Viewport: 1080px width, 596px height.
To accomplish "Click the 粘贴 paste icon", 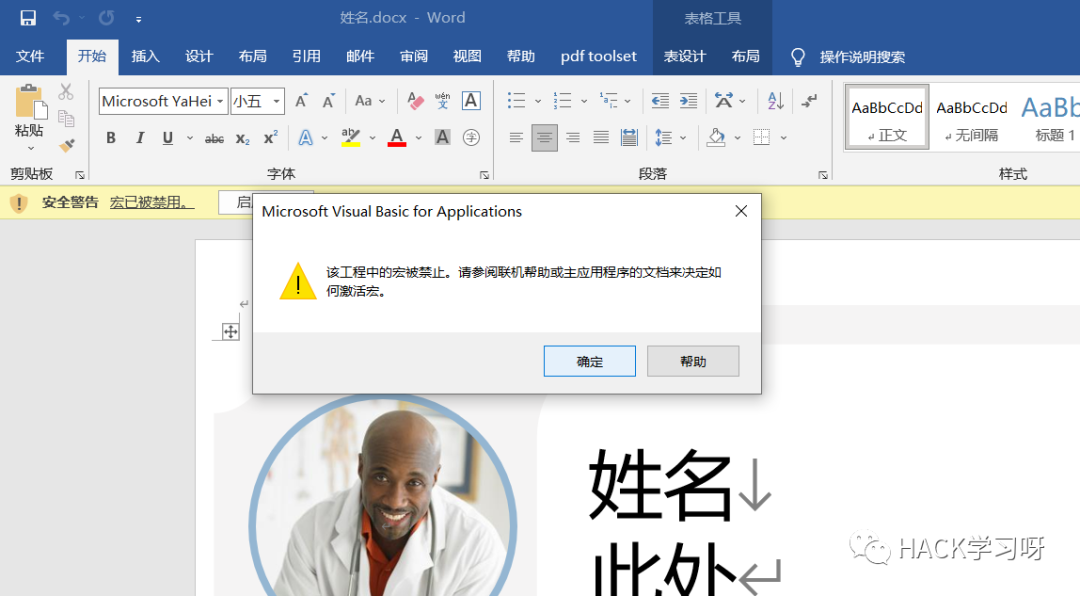I will click(x=30, y=102).
